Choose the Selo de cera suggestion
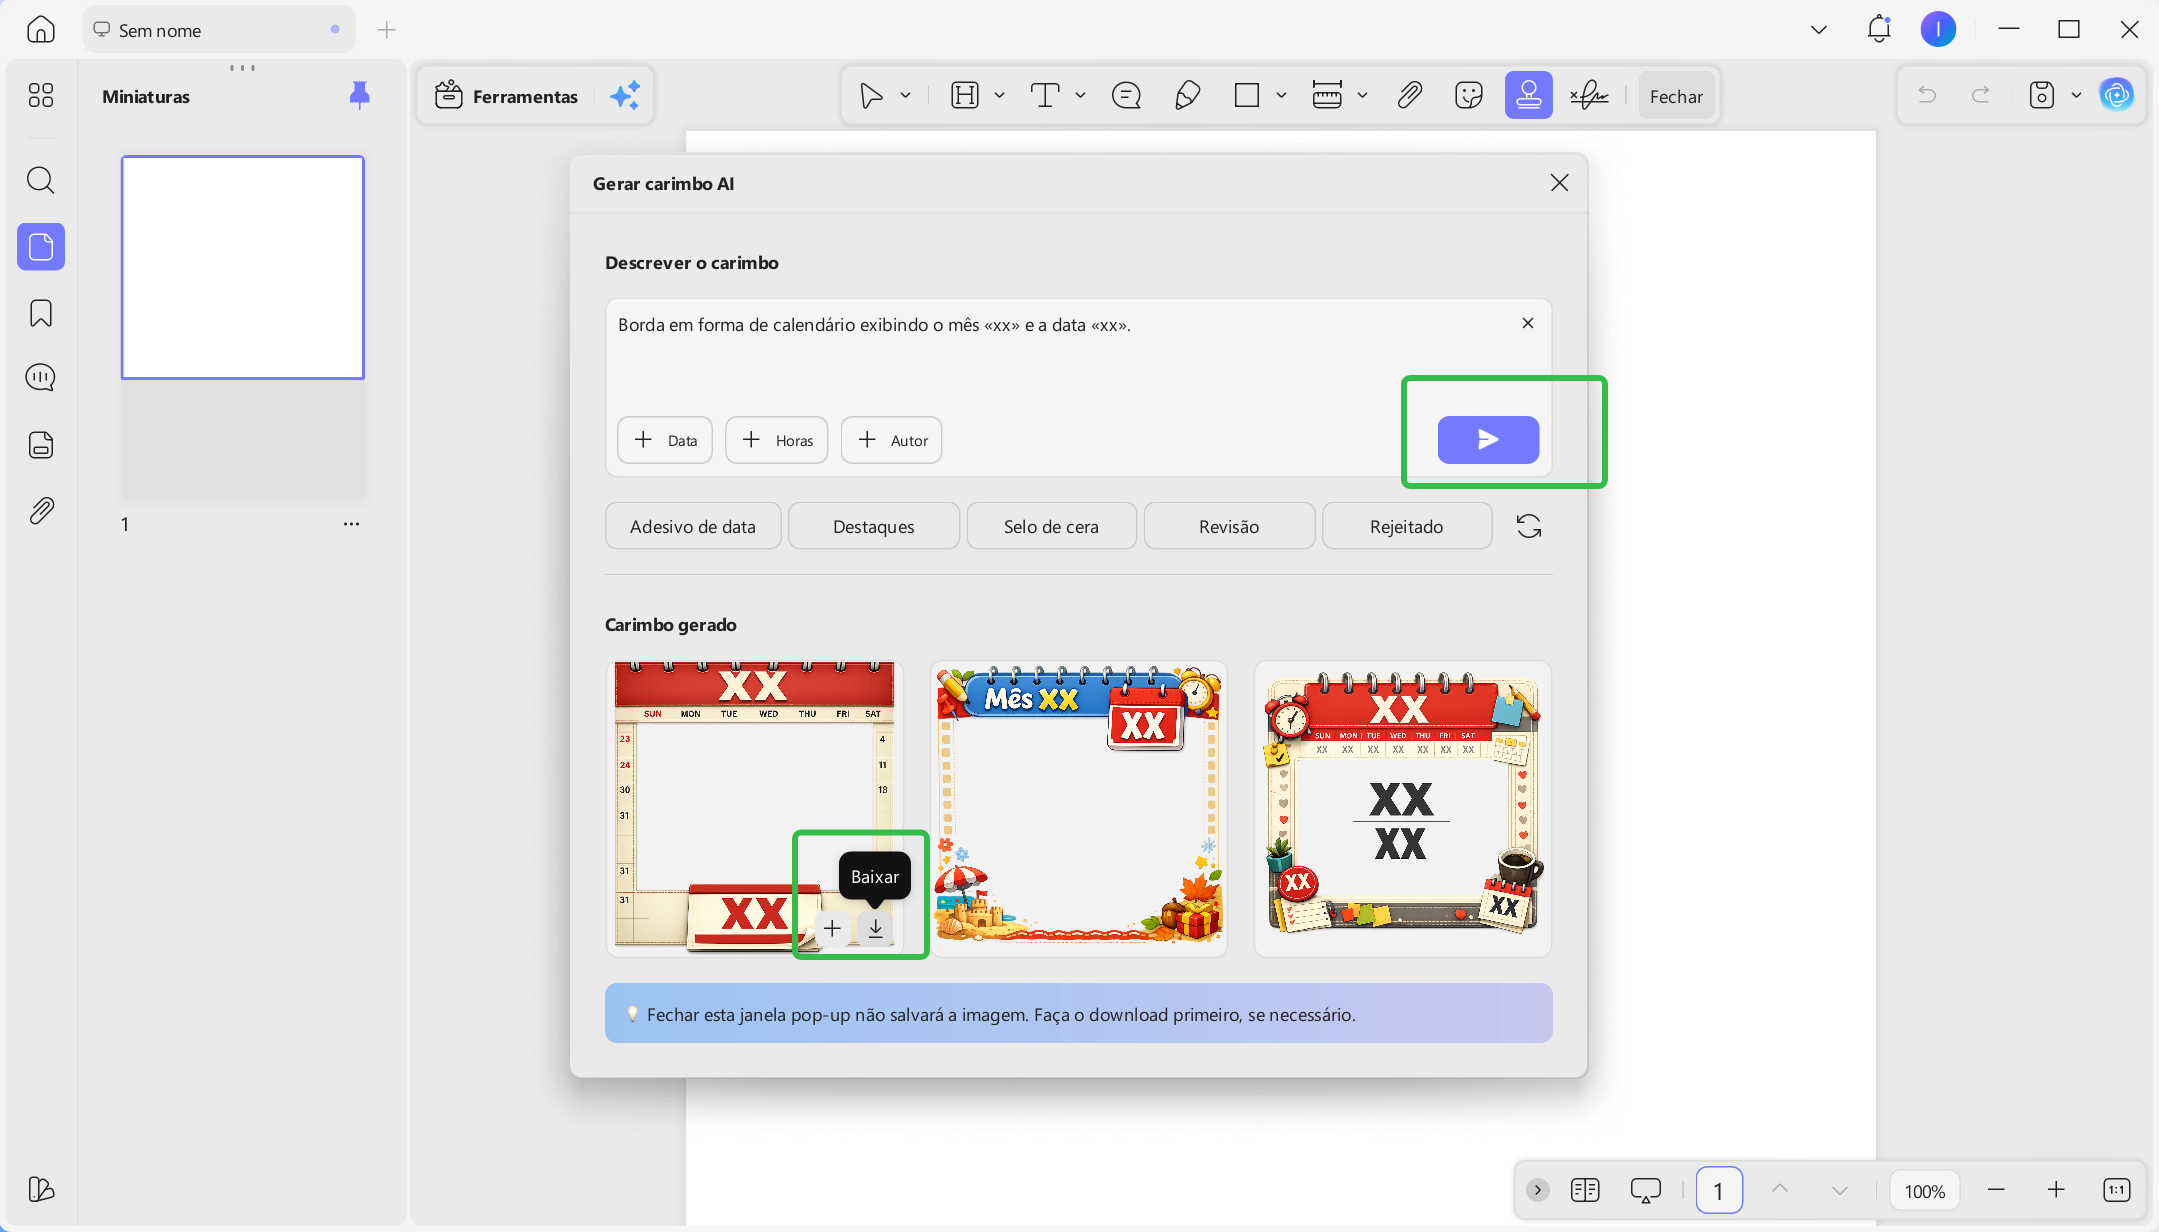 (1051, 526)
